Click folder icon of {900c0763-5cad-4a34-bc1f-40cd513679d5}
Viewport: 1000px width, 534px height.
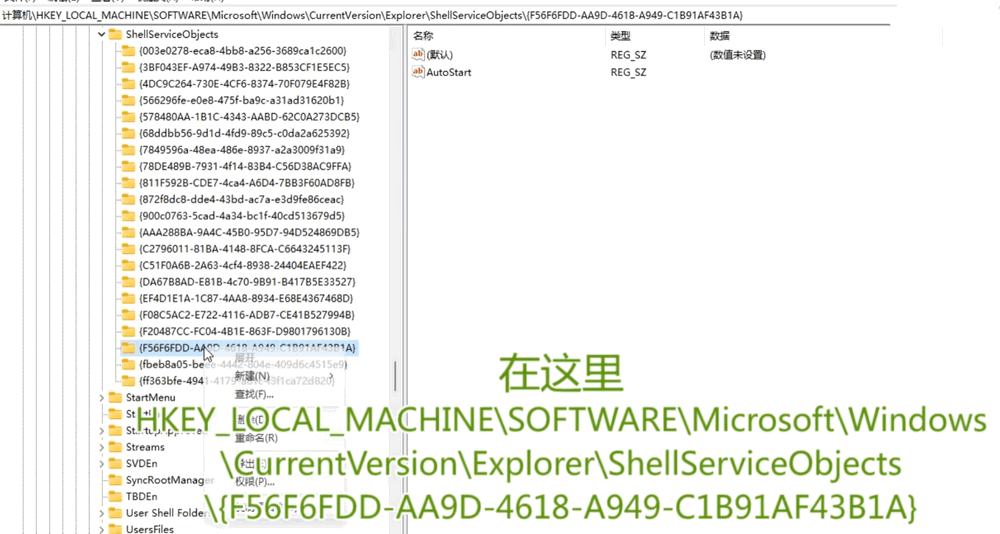[x=128, y=216]
